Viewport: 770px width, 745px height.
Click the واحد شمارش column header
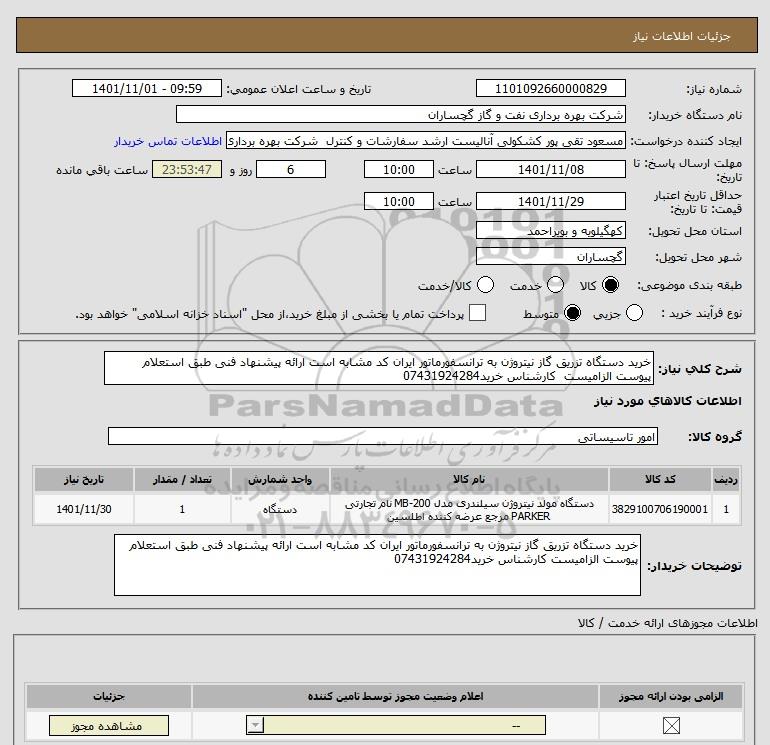[x=280, y=479]
